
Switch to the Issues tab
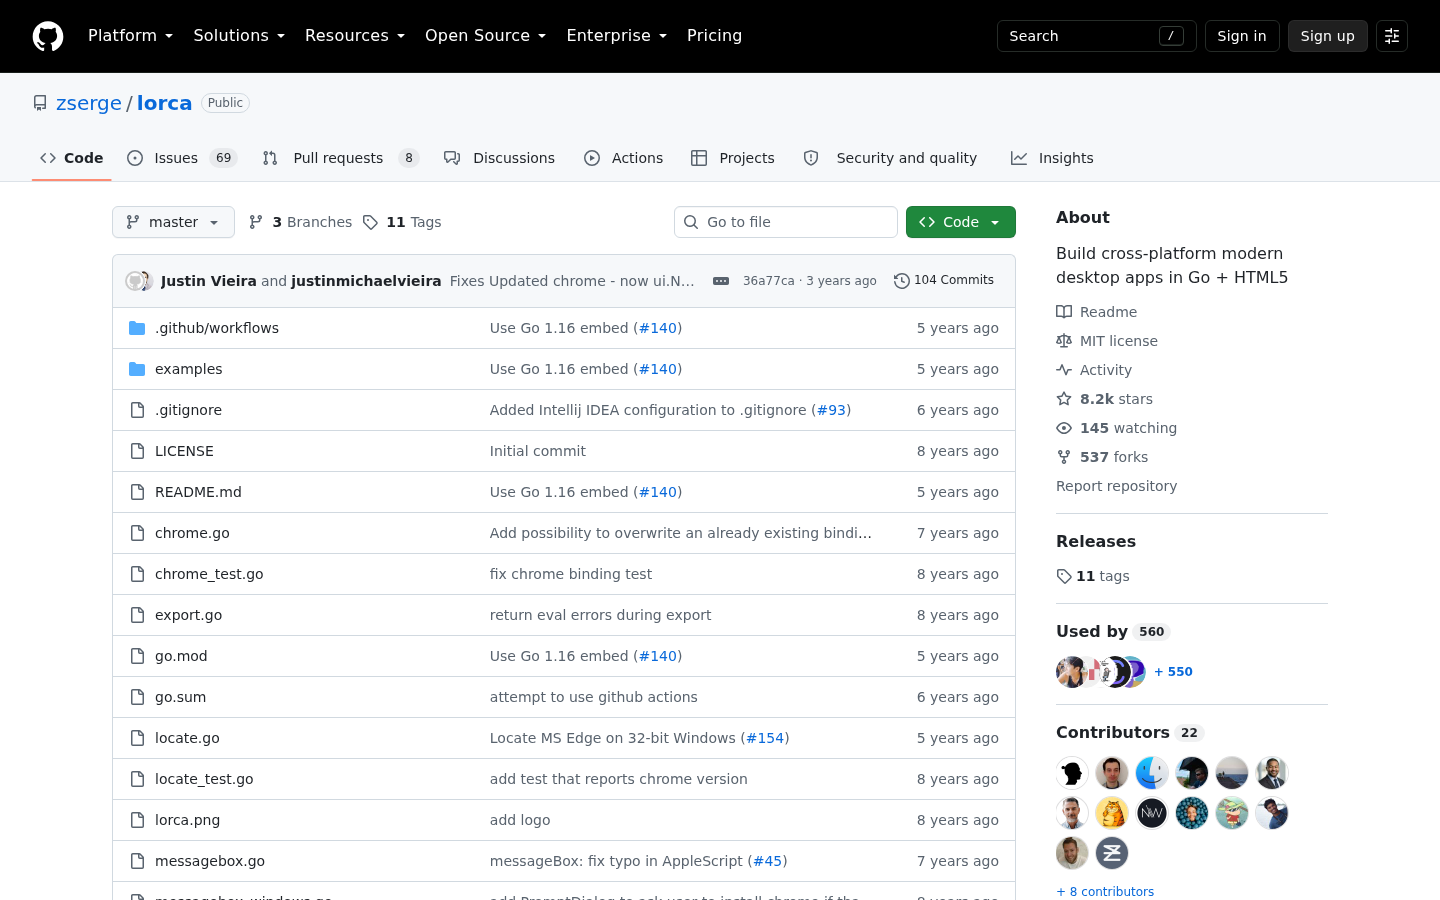coord(182,158)
